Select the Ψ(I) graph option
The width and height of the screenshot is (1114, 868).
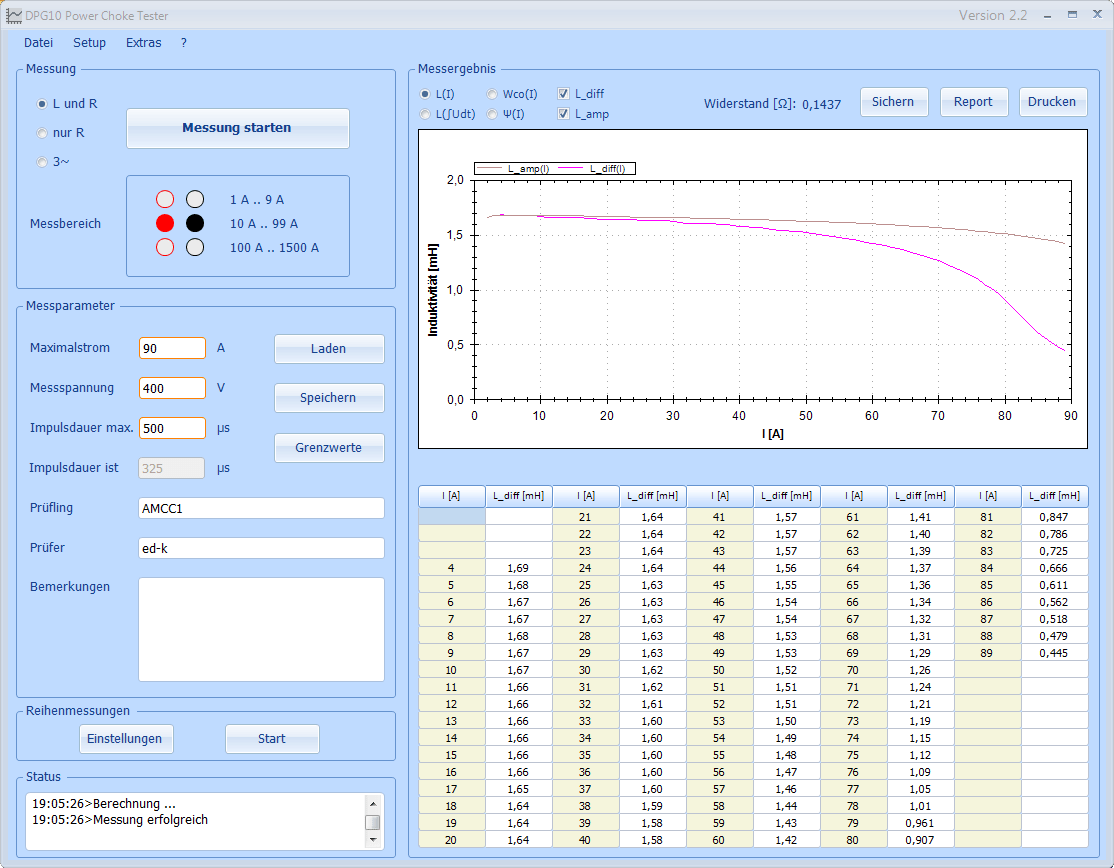tap(492, 114)
